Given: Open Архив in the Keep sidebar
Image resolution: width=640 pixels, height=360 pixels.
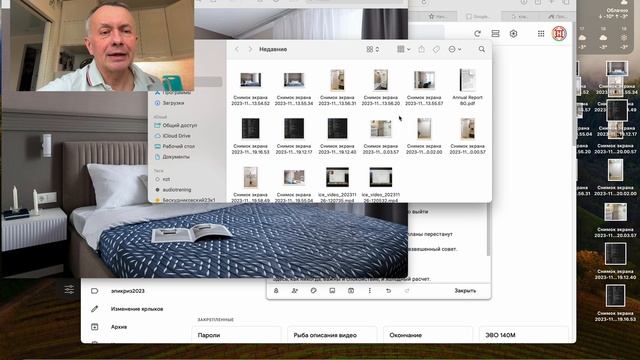Looking at the screenshot, I should coord(119,327).
